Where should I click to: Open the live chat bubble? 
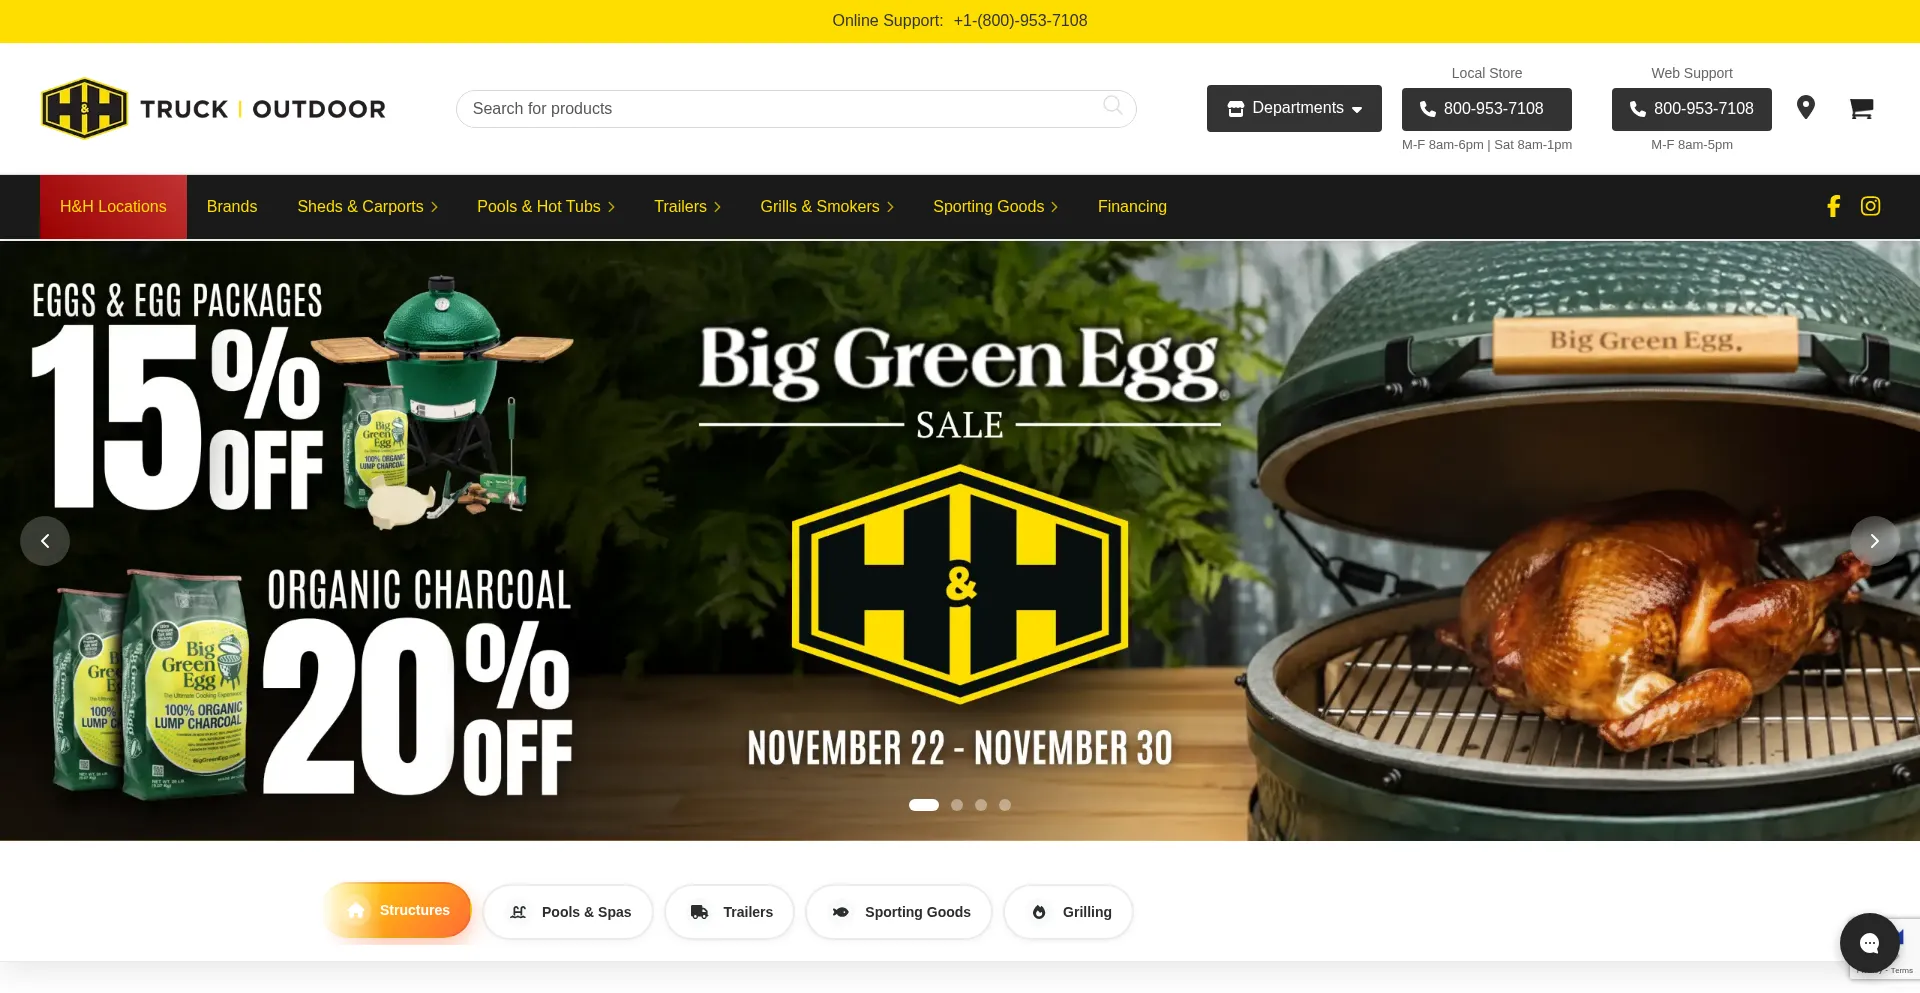(1869, 943)
